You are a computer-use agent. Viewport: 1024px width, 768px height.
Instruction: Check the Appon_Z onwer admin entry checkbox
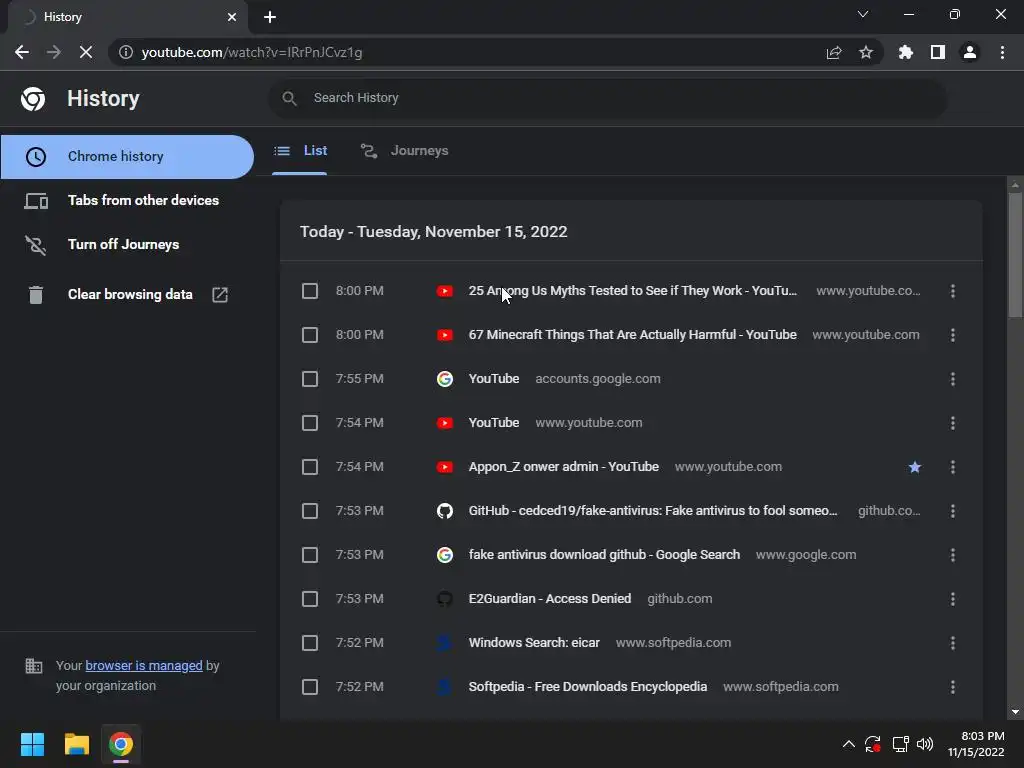point(310,467)
